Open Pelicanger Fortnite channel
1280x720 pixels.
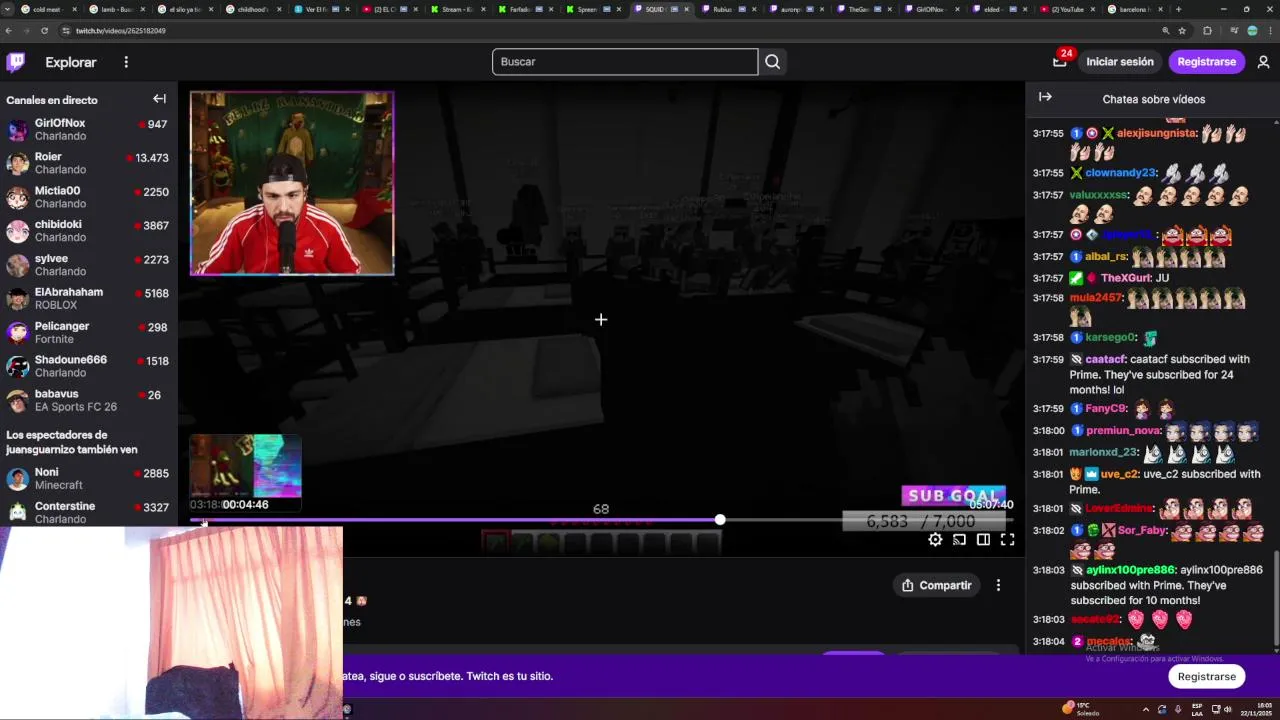[88, 332]
